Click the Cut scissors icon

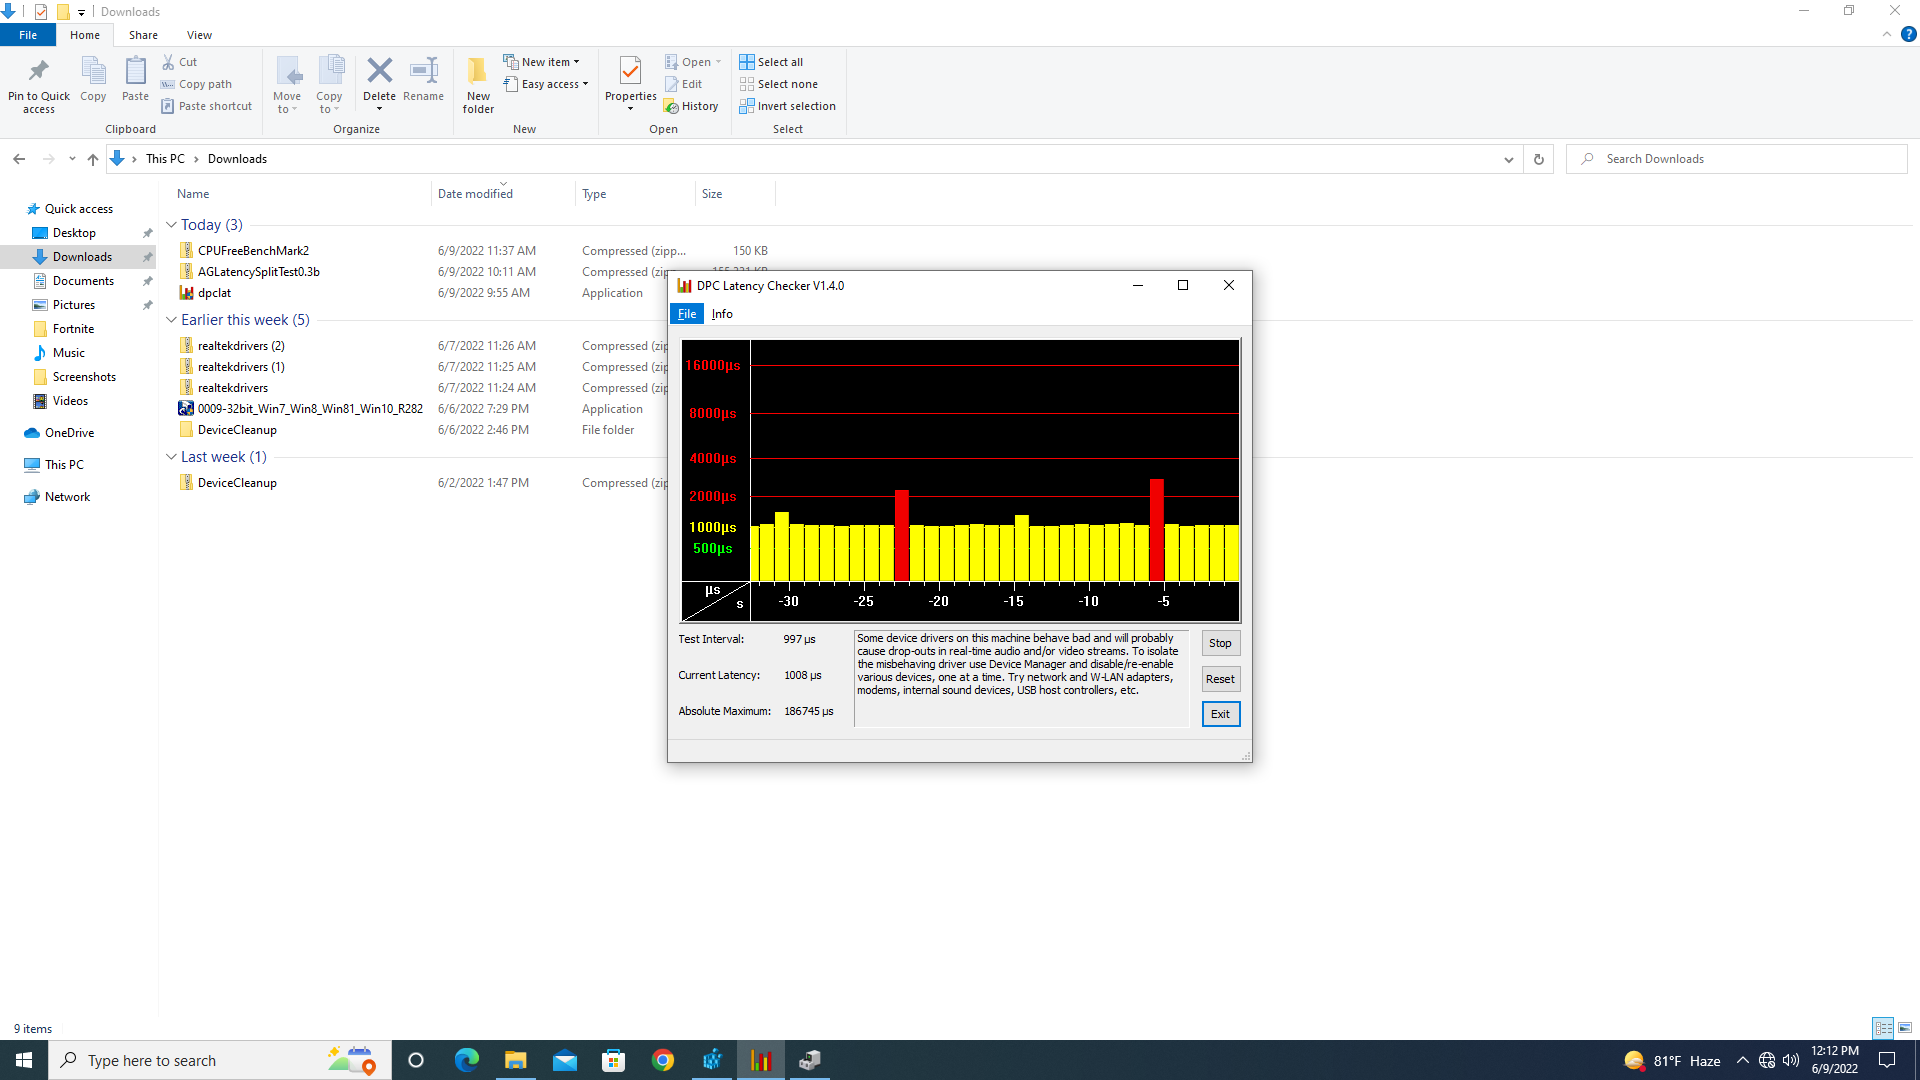[x=168, y=62]
